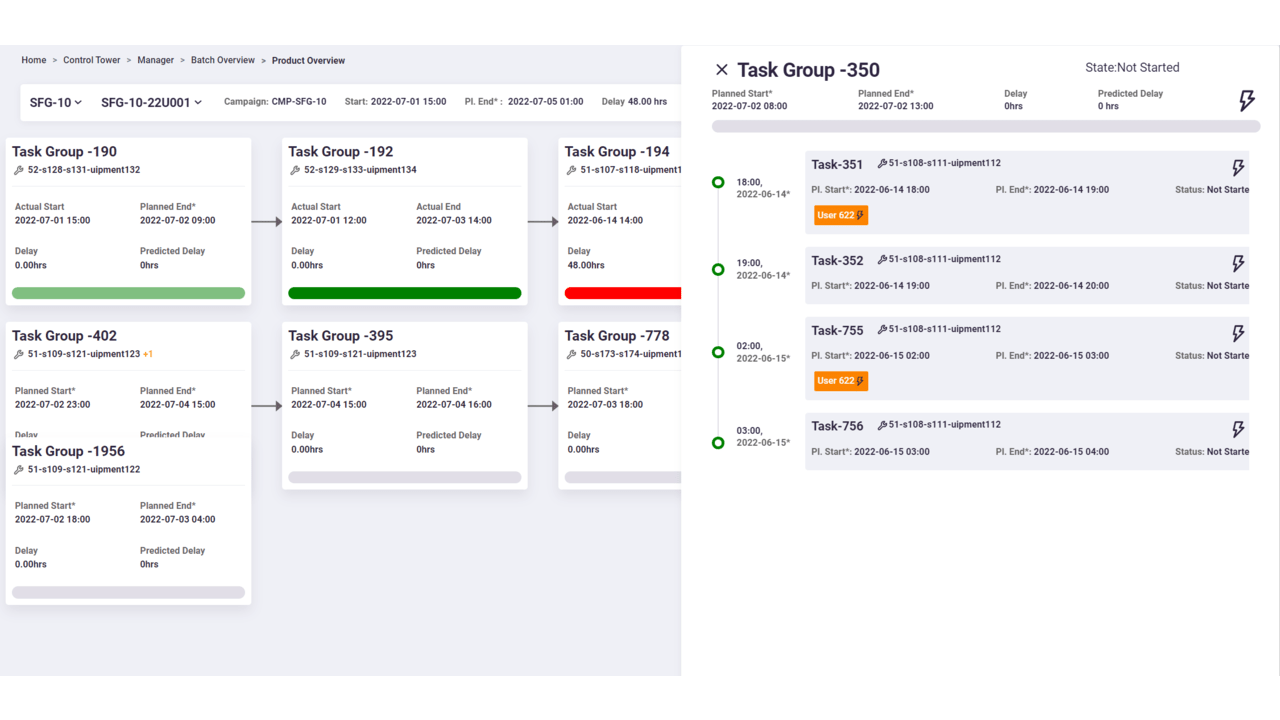1280x720 pixels.
Task: Click the lightning bolt icon on Task-351
Action: 1238,168
